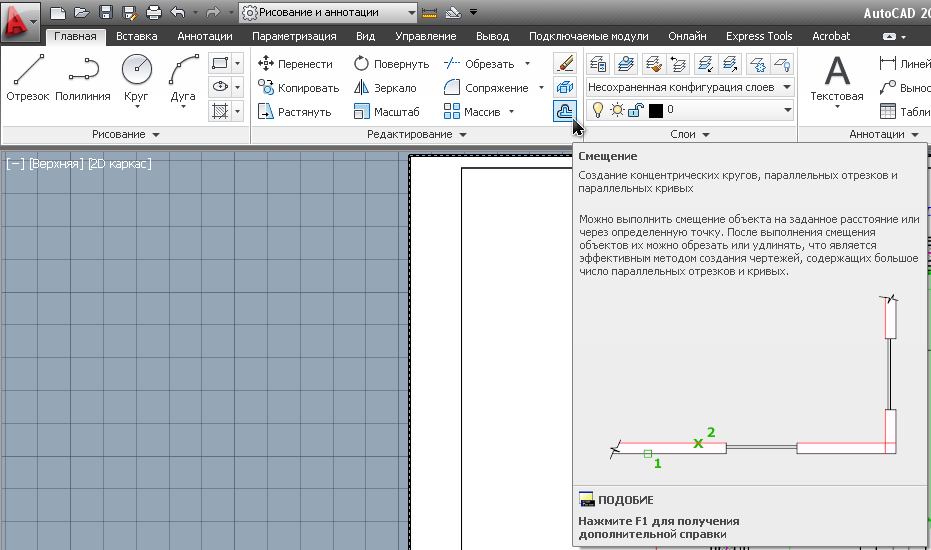Screen dimensions: 931x550
Task: Click the Save As icon with pencil
Action: [x=129, y=12]
